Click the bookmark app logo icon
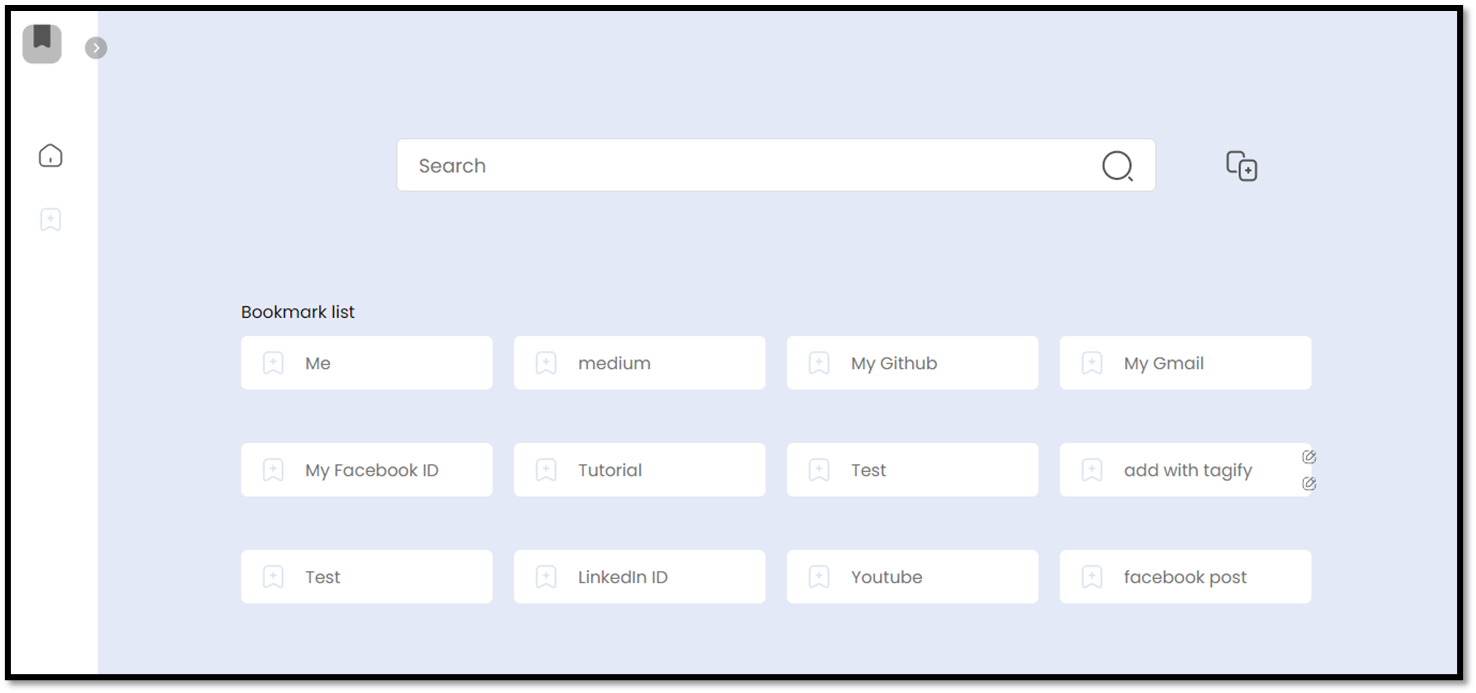 point(42,43)
